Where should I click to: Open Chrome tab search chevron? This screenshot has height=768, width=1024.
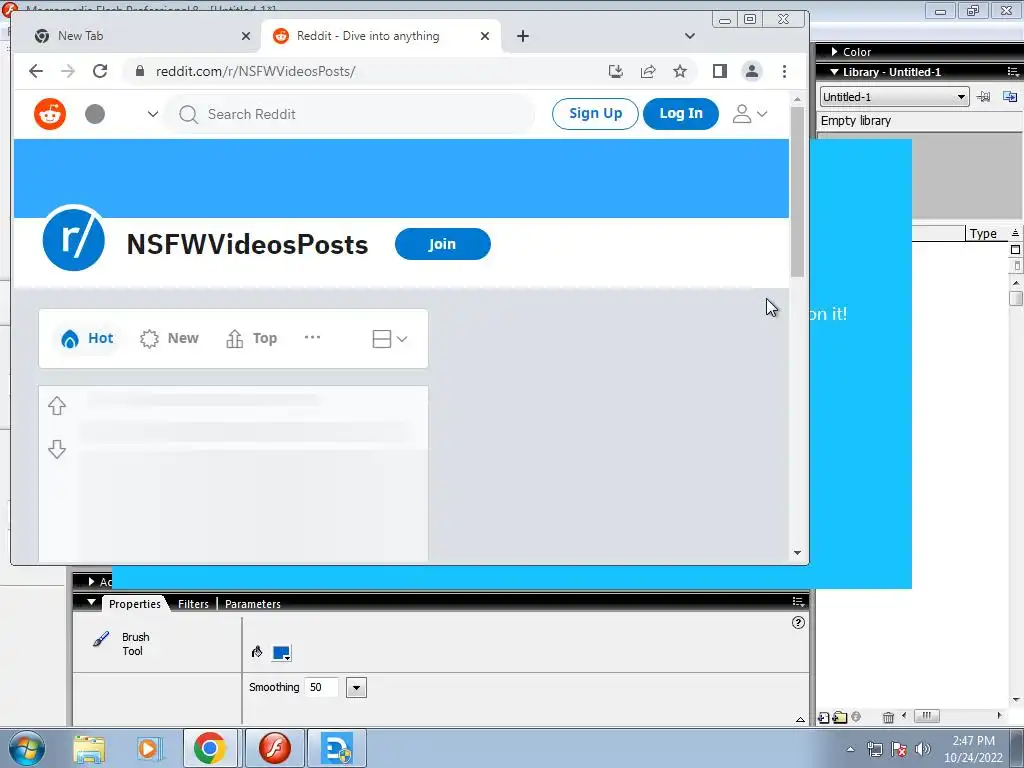click(x=690, y=36)
